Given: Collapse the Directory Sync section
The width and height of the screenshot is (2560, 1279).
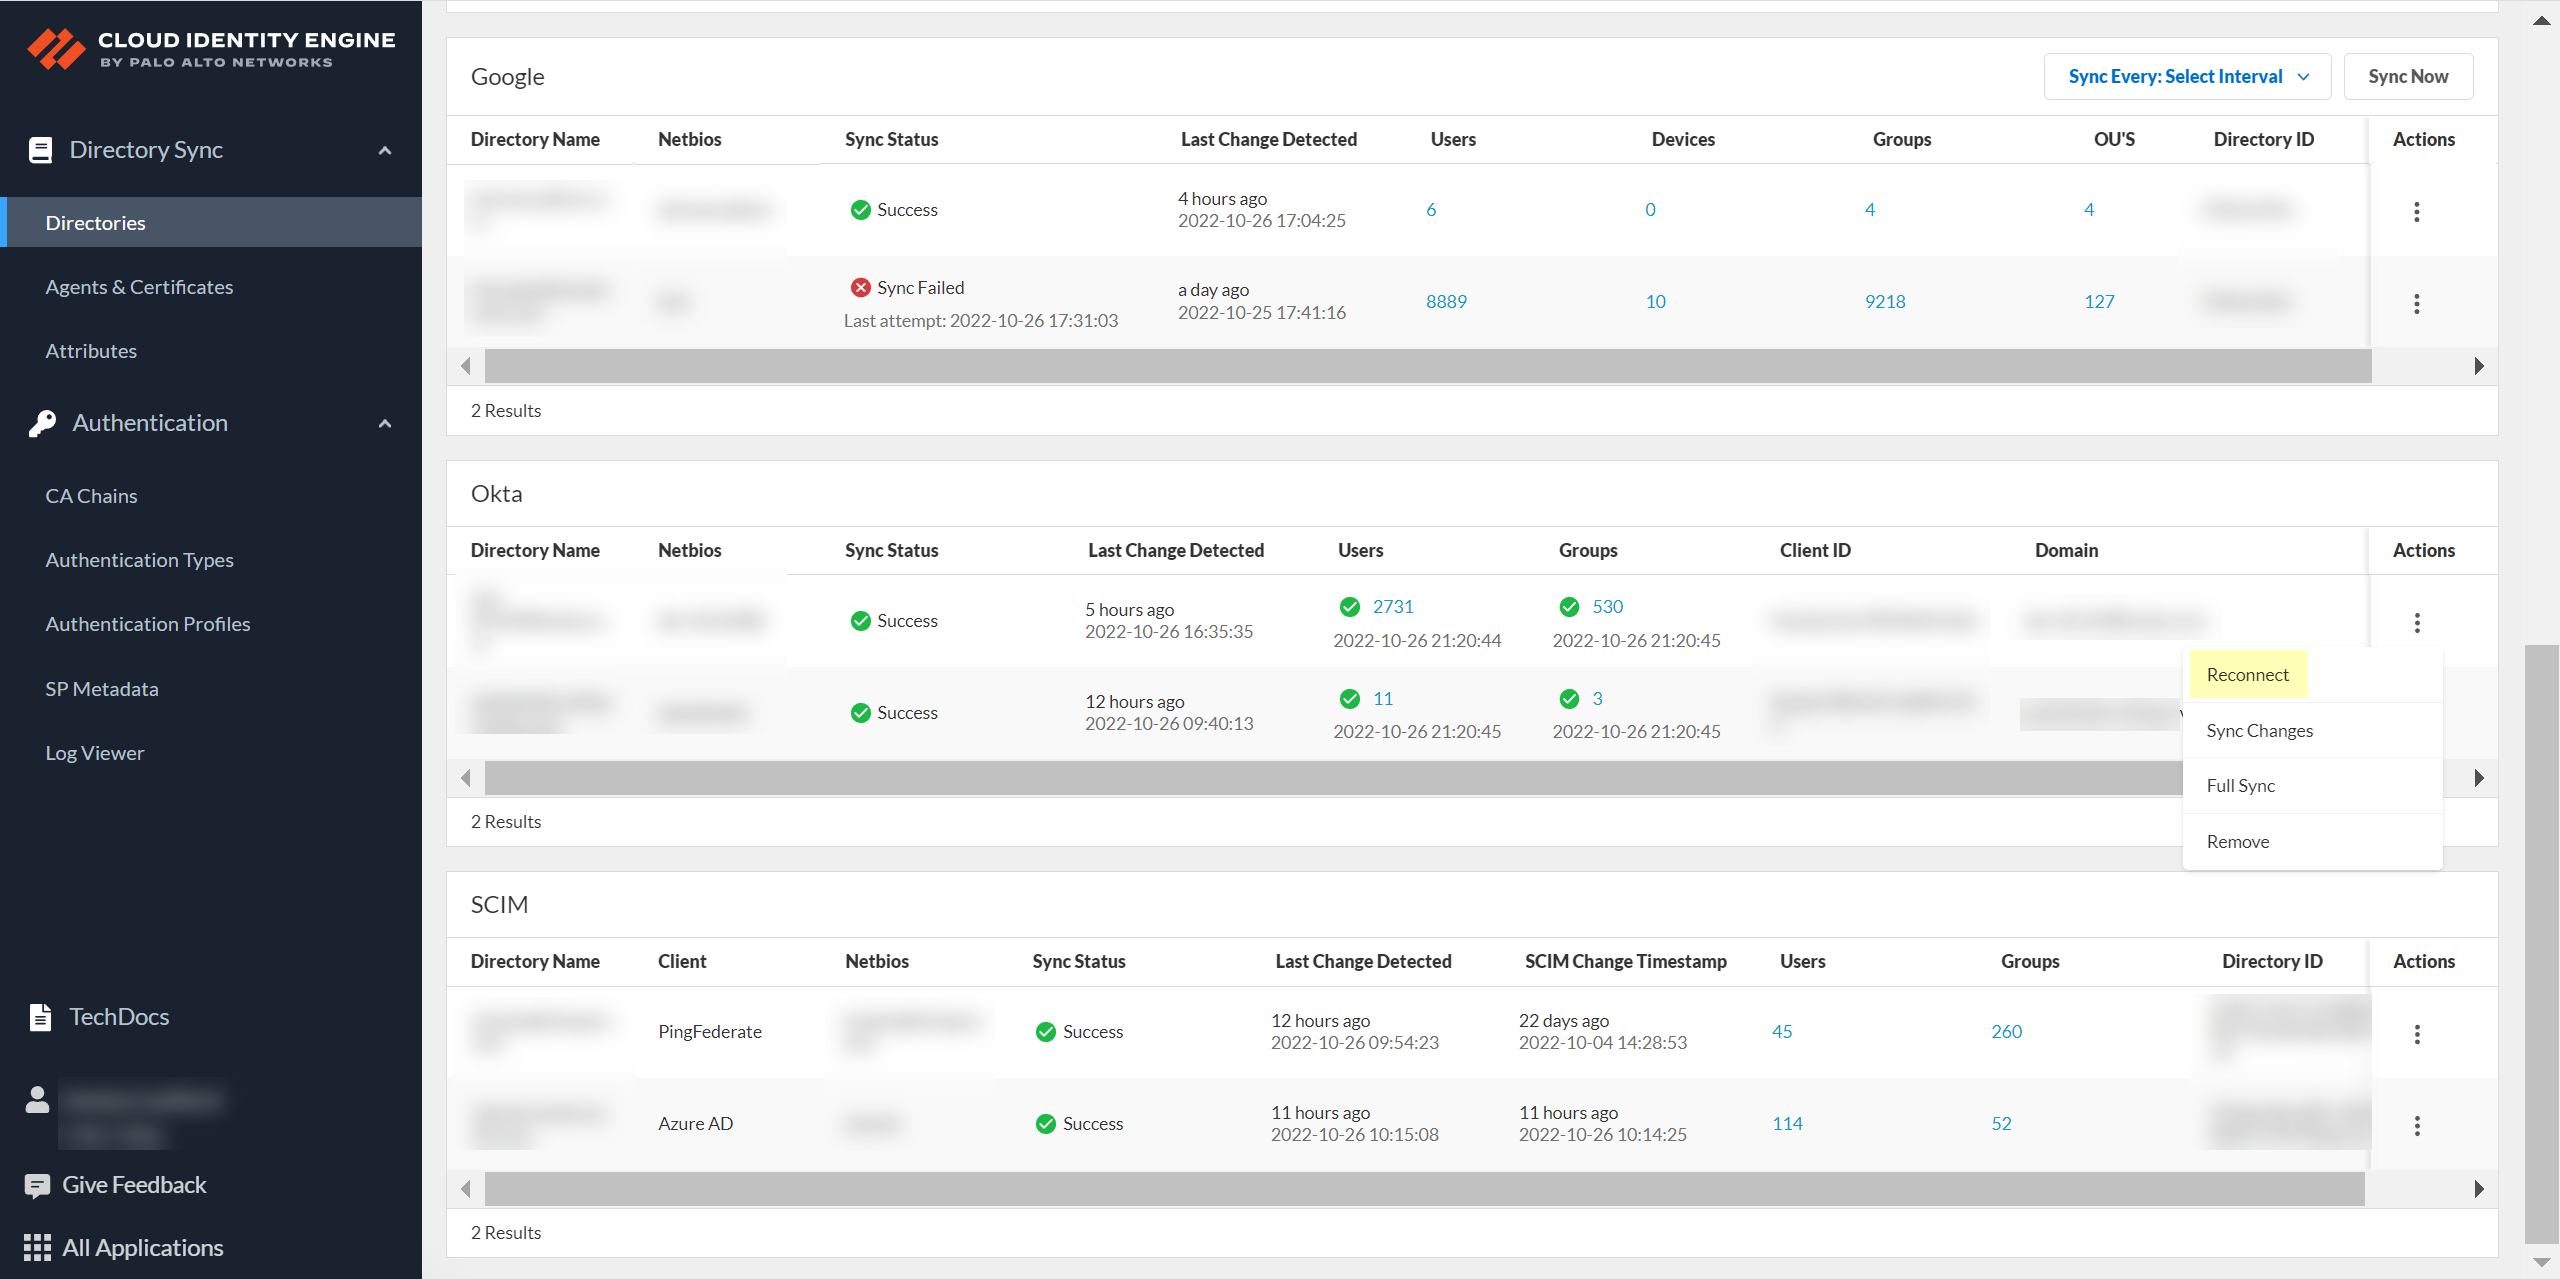Looking at the screenshot, I should pyautogui.click(x=385, y=151).
